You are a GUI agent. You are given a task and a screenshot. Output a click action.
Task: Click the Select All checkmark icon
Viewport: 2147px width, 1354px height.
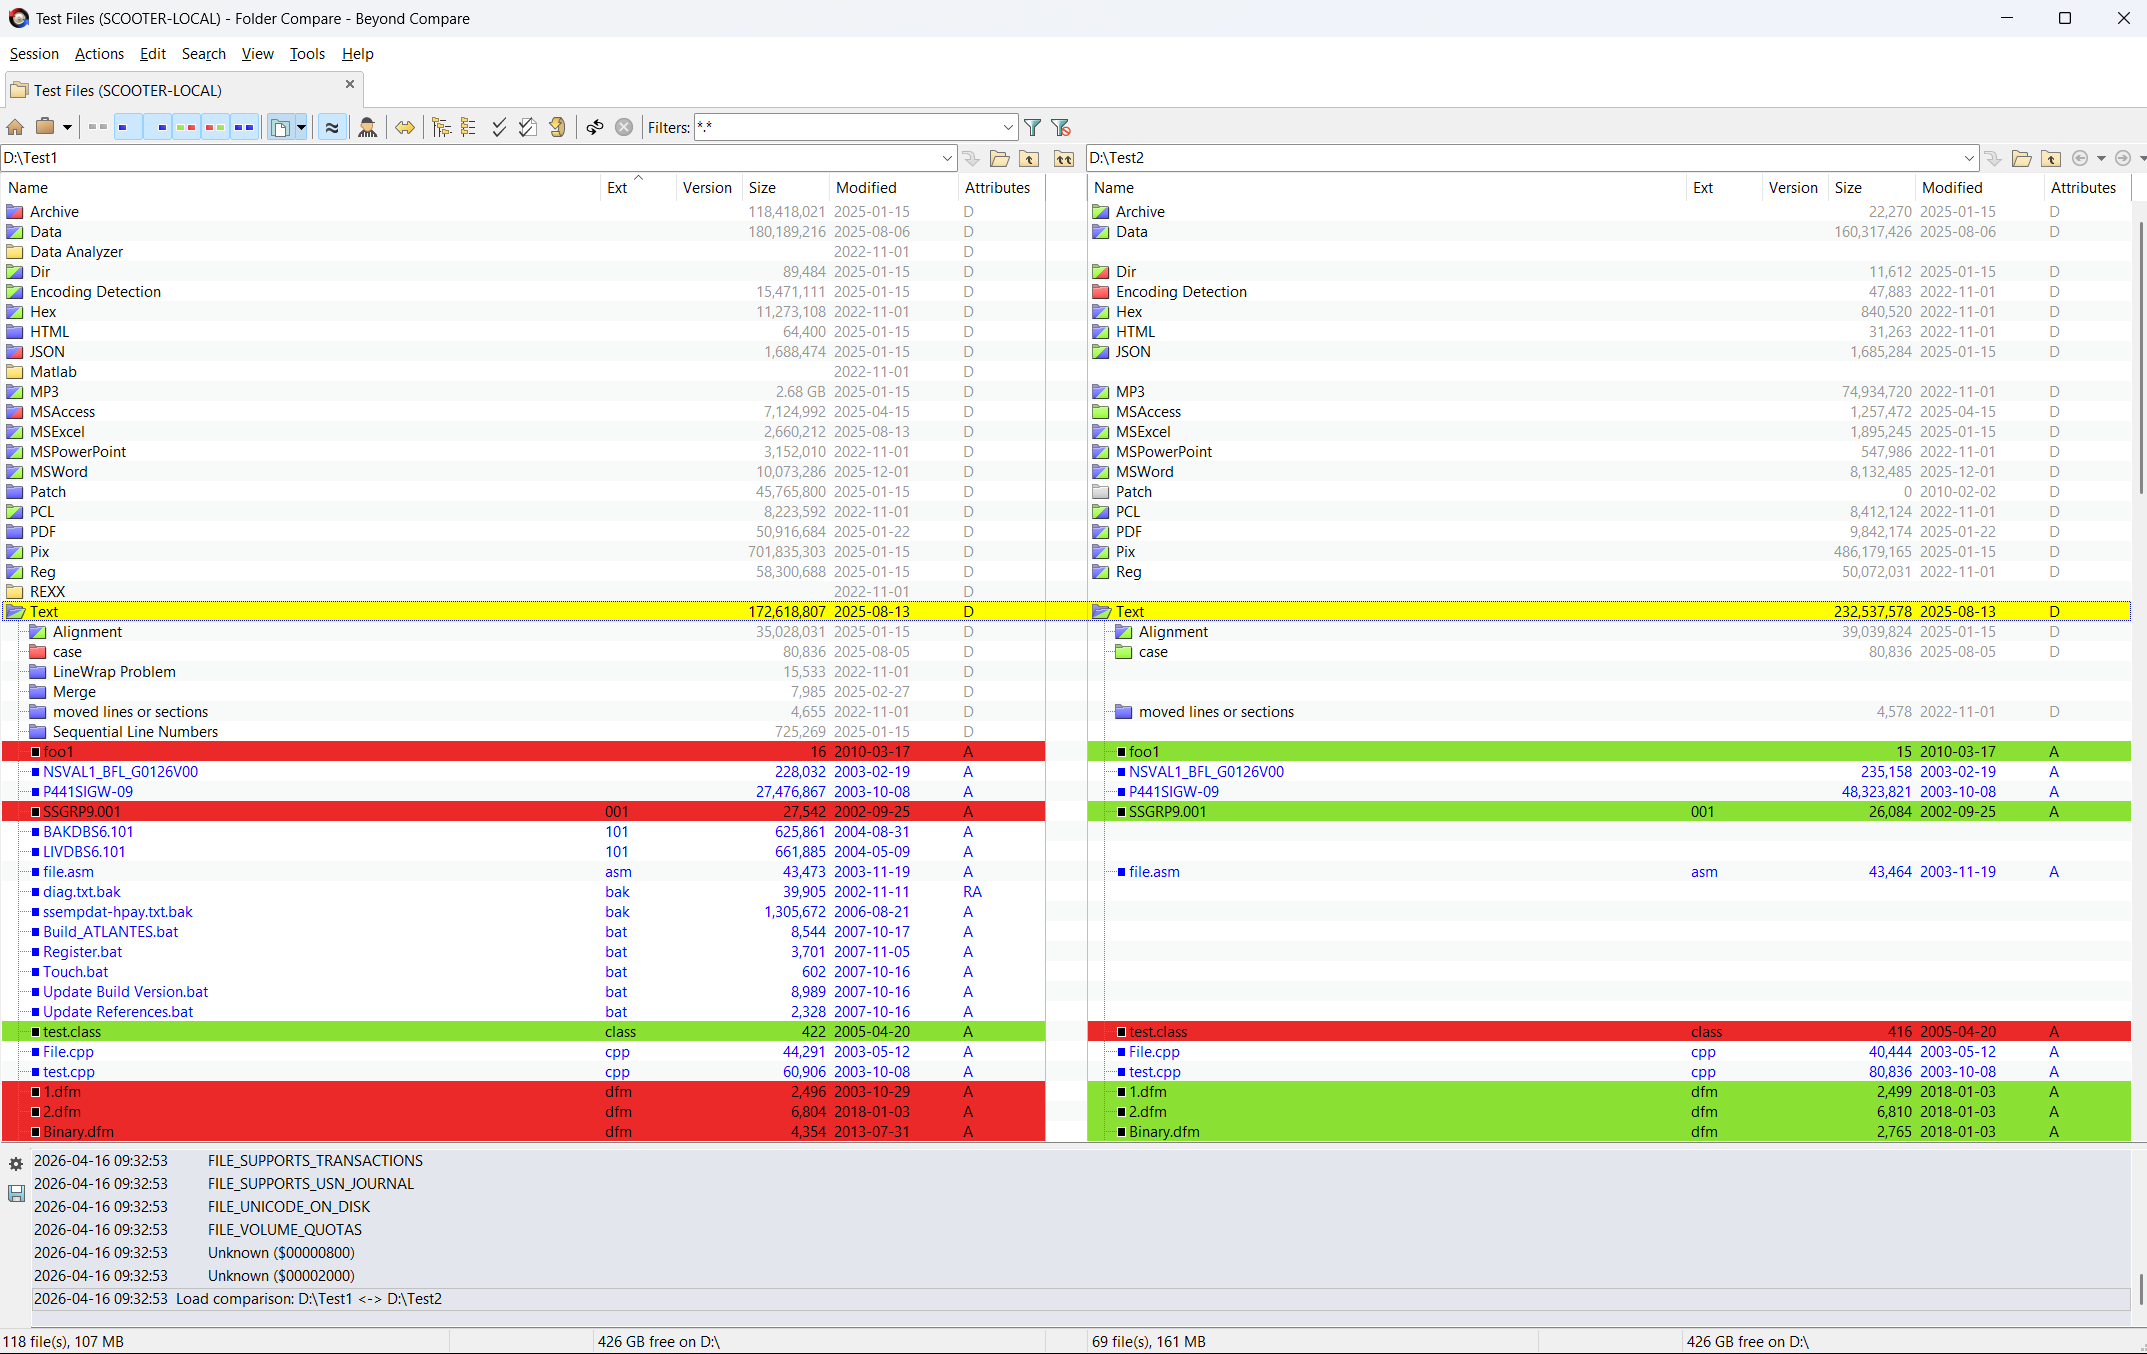coord(499,127)
